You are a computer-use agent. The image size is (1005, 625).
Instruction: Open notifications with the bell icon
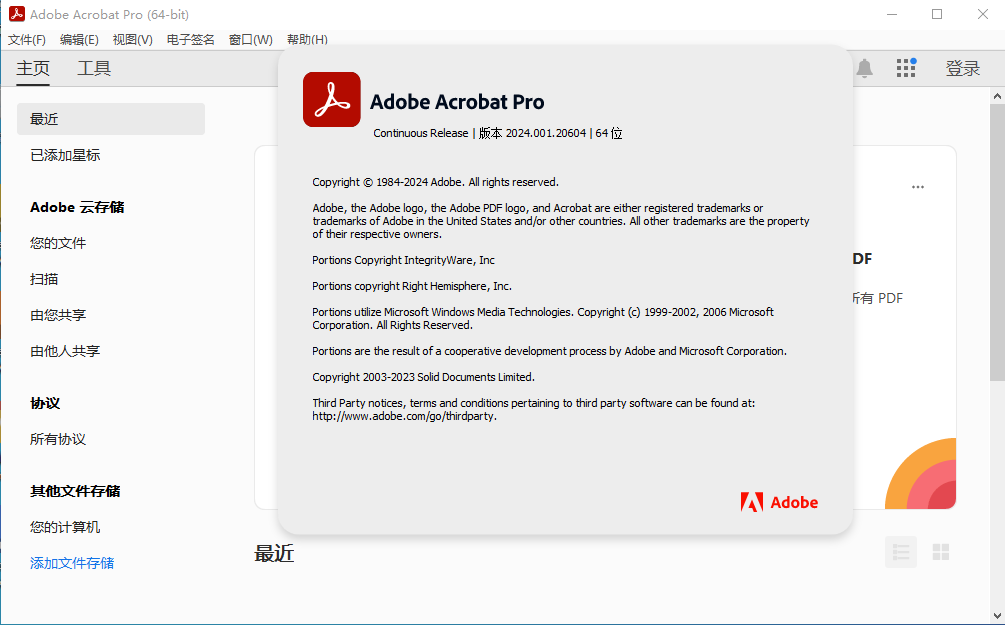[x=864, y=68]
